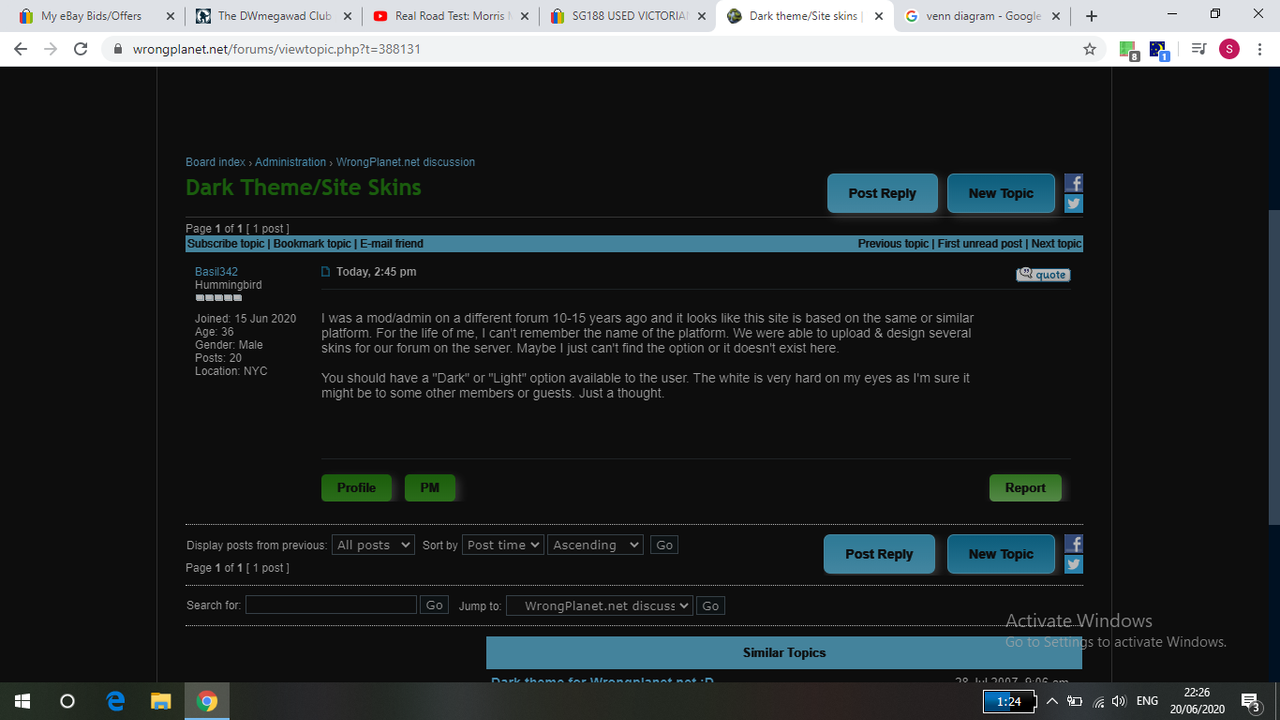The image size is (1280, 720).
Task: Go back with the browser back arrow
Action: coord(21,49)
